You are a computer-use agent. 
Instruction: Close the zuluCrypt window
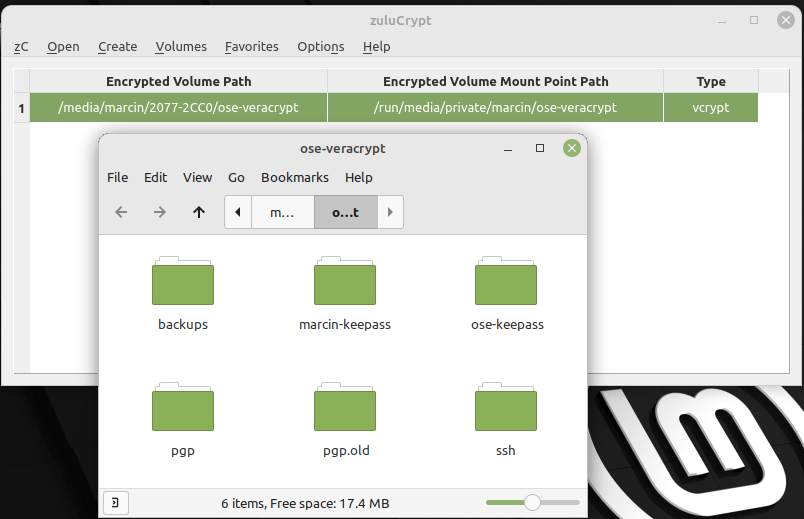pyautogui.click(x=786, y=20)
